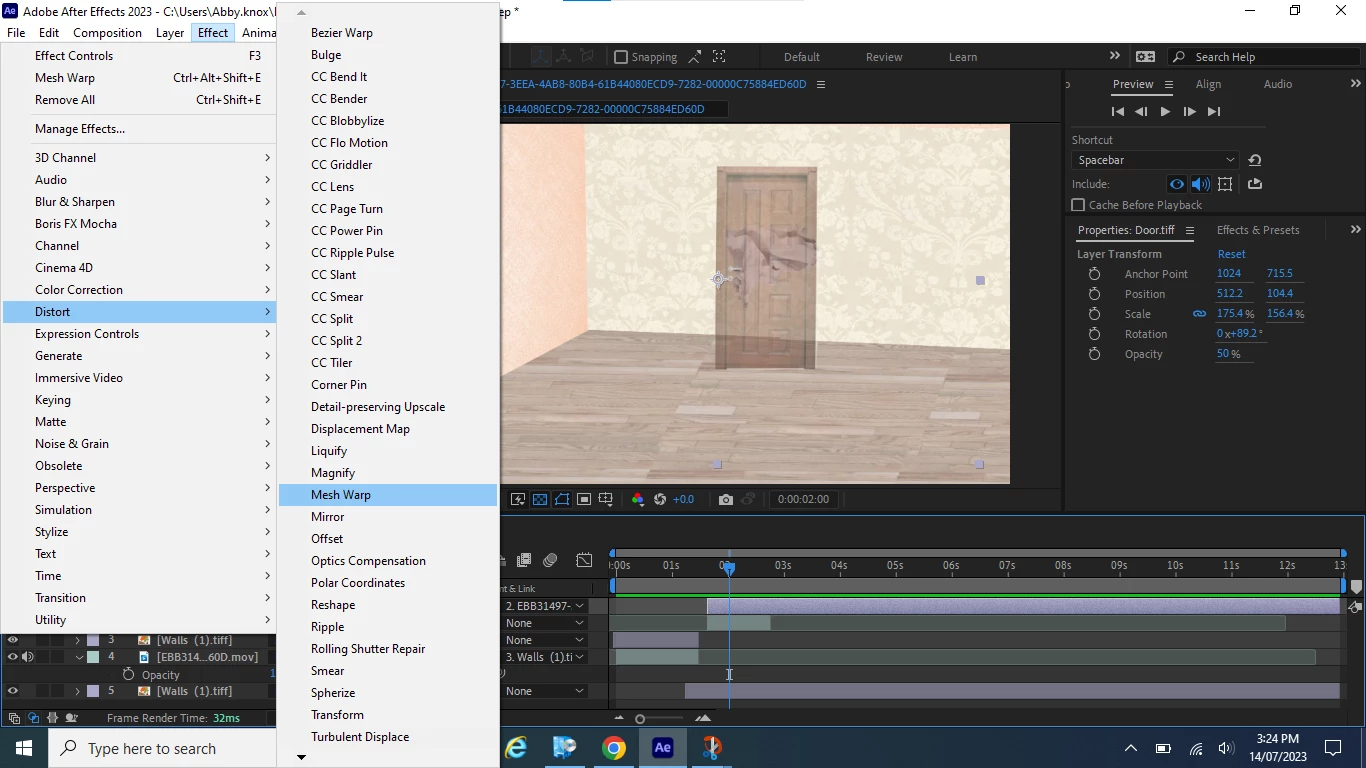Switch to the Align tab
Viewport: 1366px width, 768px height.
tap(1208, 84)
